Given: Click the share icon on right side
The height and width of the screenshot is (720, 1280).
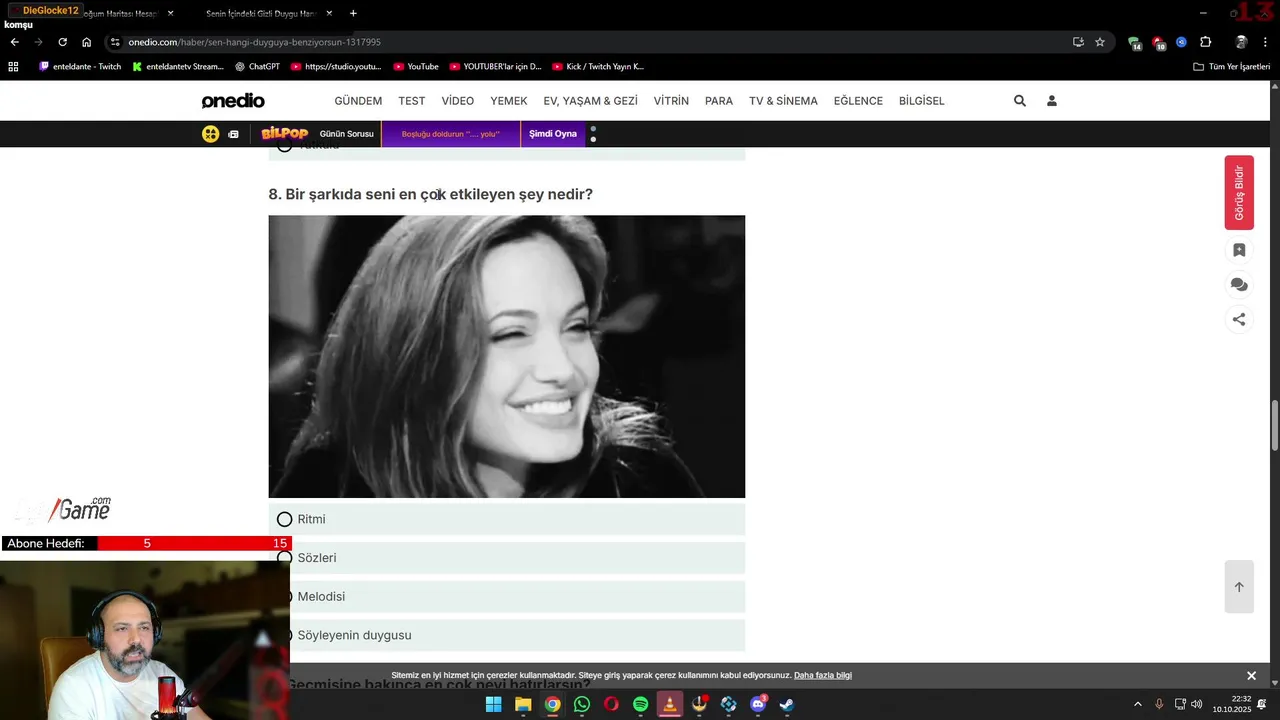Looking at the screenshot, I should [1239, 320].
